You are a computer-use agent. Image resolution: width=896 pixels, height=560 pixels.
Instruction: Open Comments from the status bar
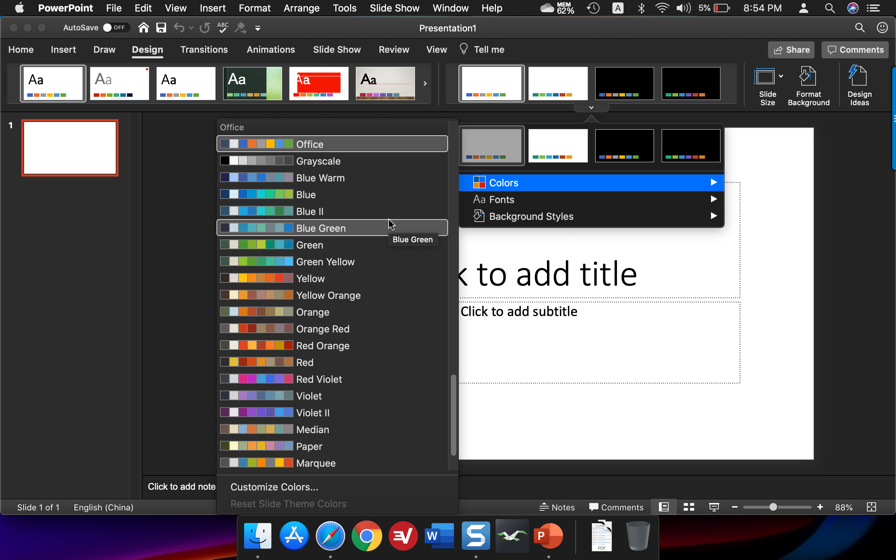(x=616, y=507)
